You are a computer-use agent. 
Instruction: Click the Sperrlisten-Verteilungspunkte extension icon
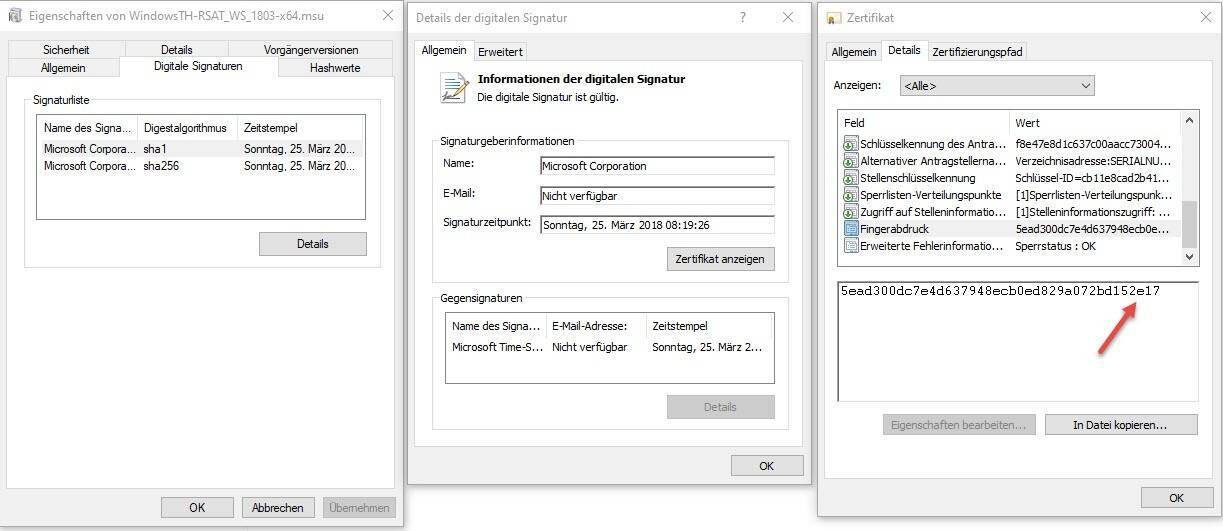pos(850,195)
